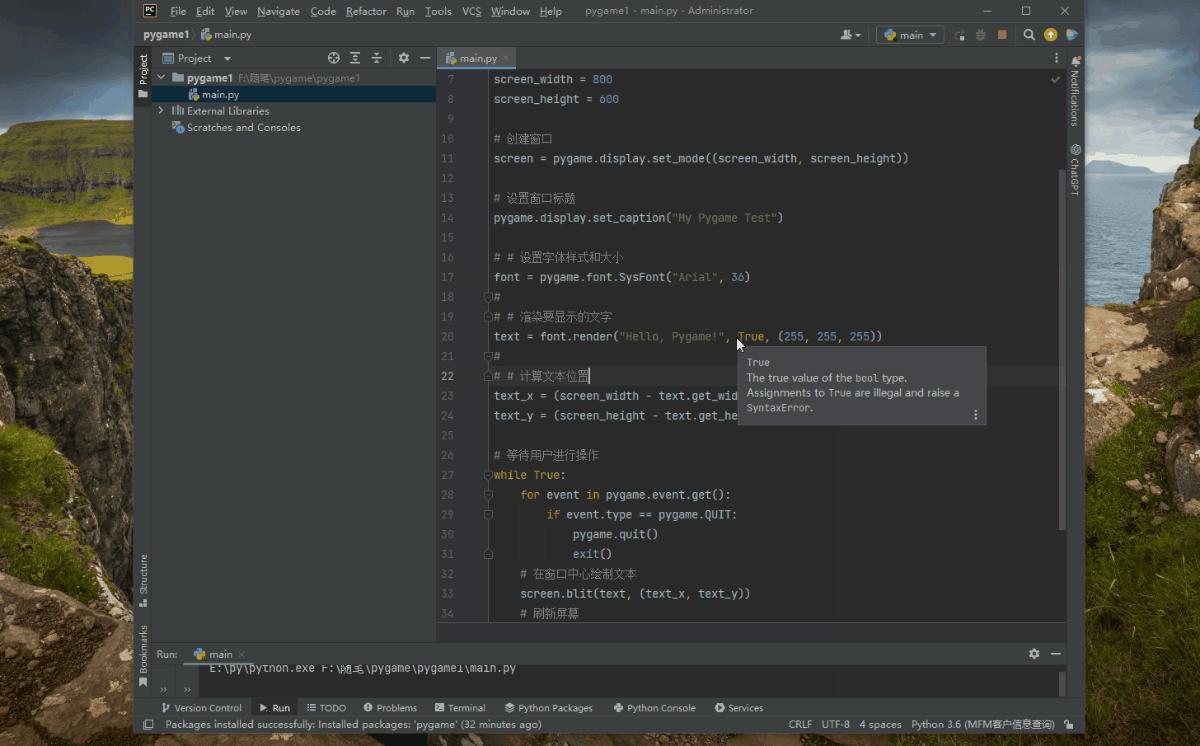Open the main run configuration dropdown
1200x746 pixels.
[x=910, y=35]
